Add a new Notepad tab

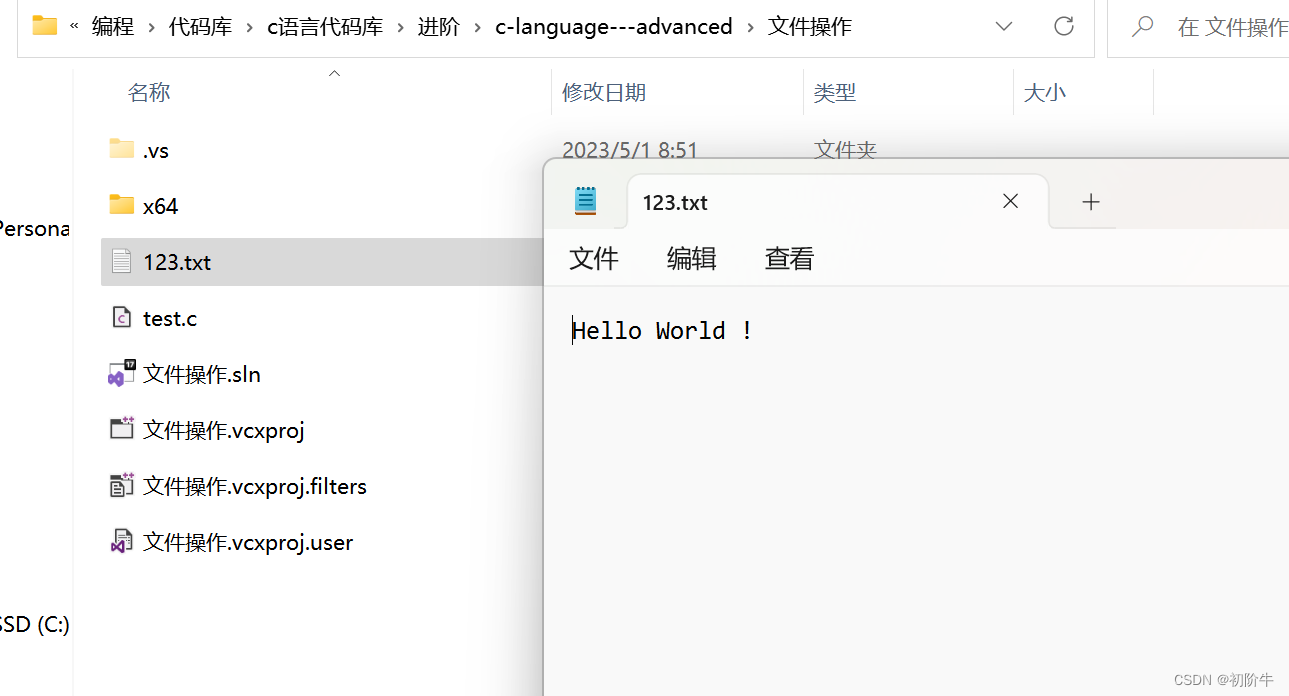click(x=1091, y=202)
